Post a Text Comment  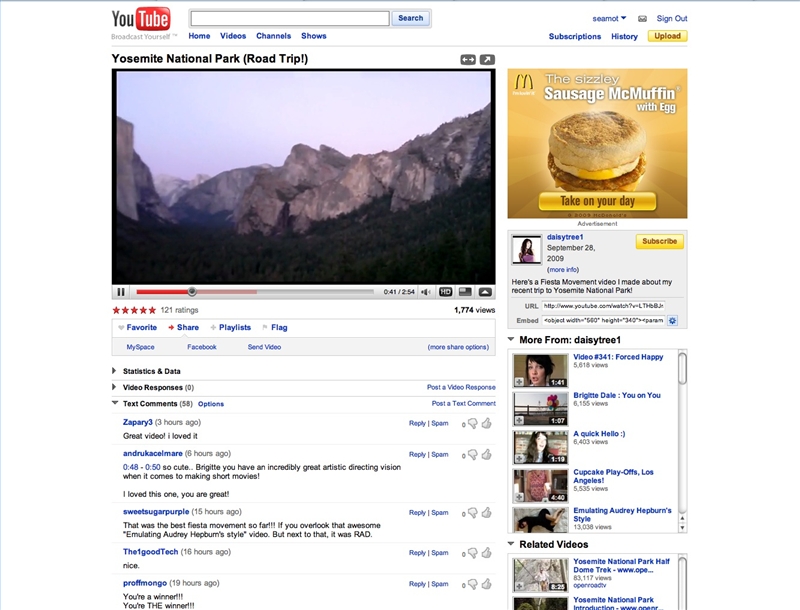point(464,403)
